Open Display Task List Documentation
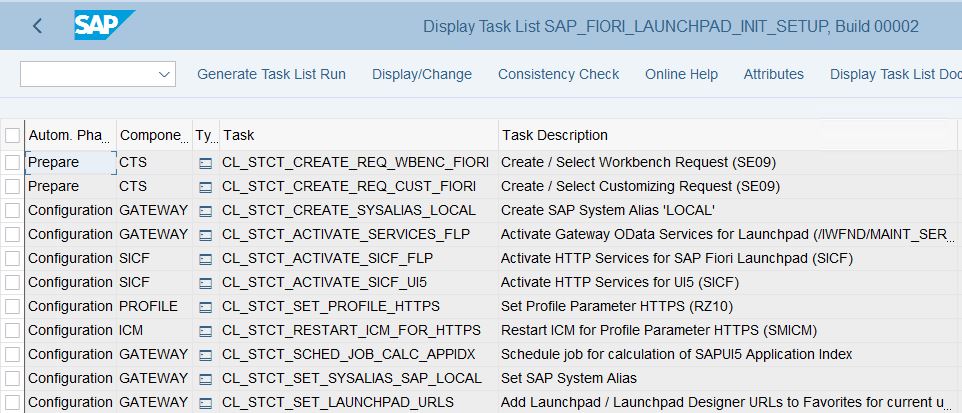Screen dimensions: 962x413 tap(896, 74)
